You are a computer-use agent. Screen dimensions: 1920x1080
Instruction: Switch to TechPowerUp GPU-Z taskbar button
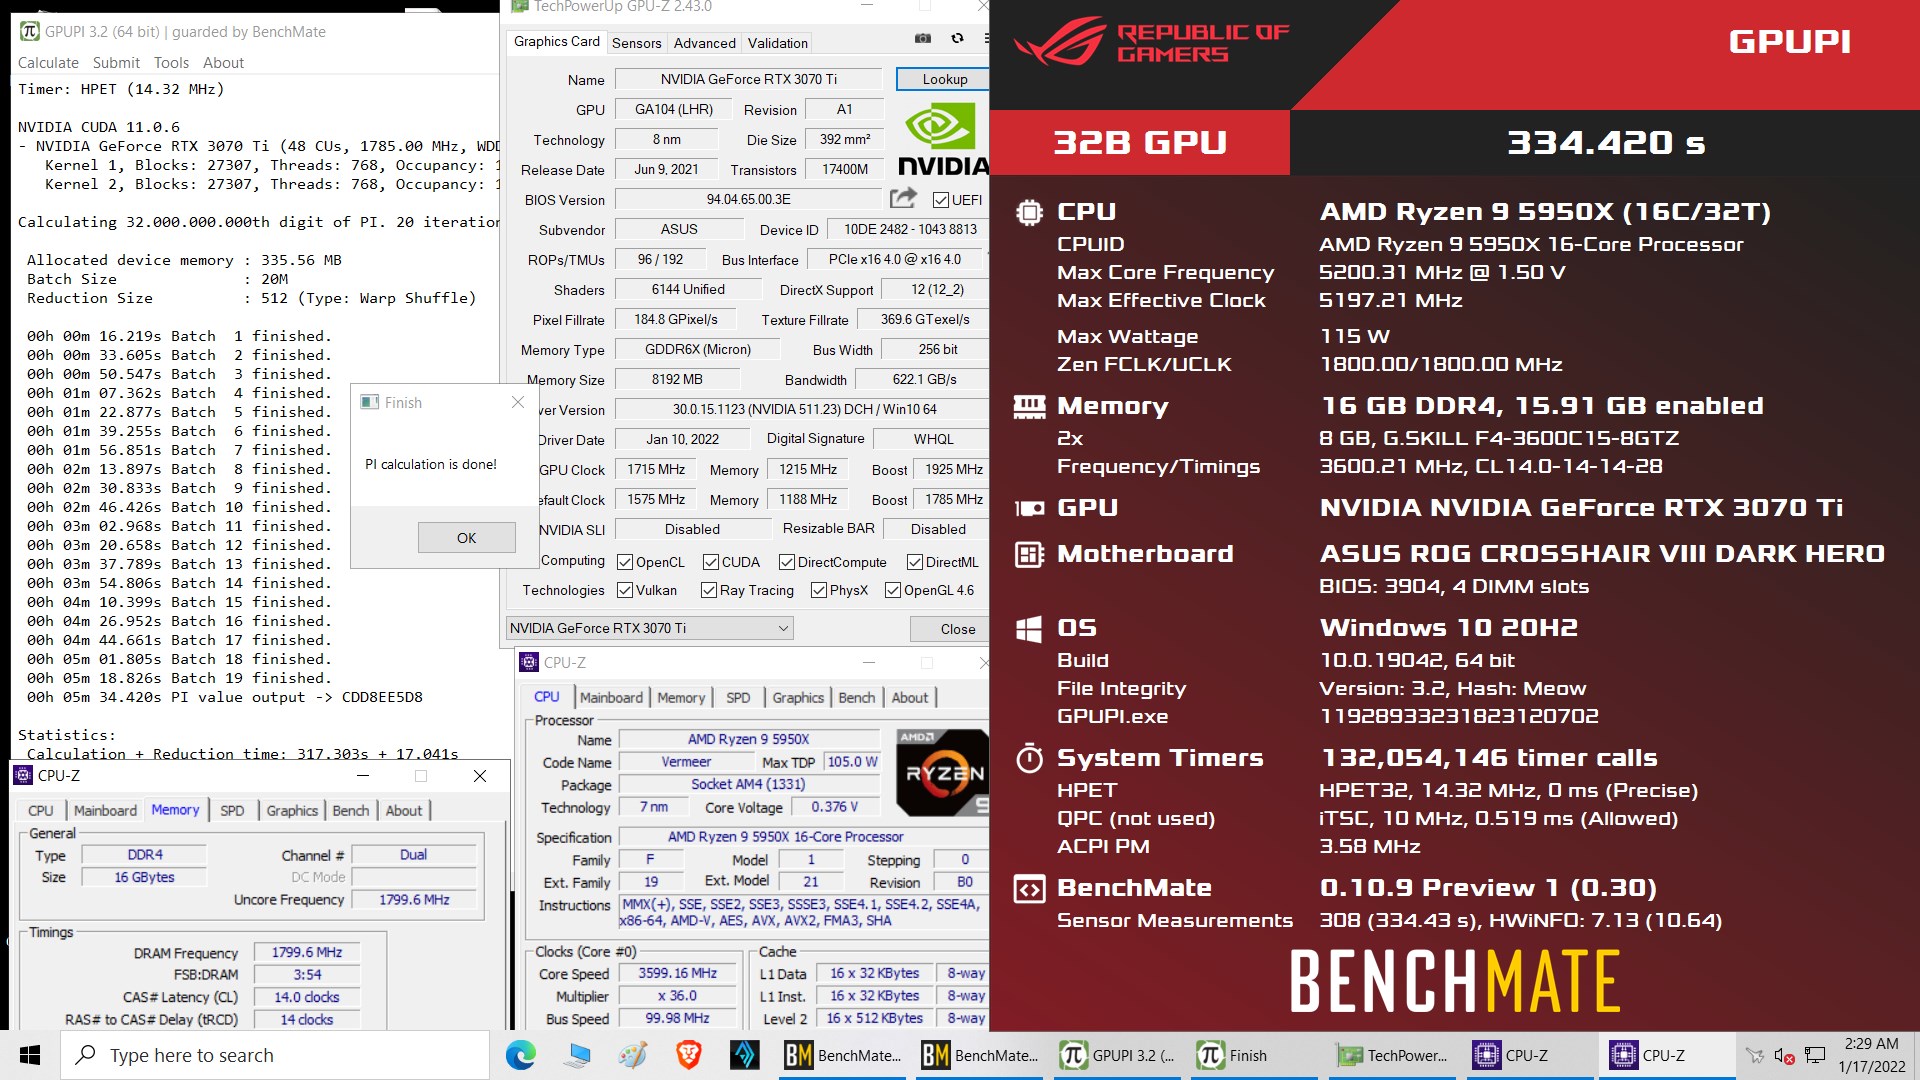coord(1391,1055)
